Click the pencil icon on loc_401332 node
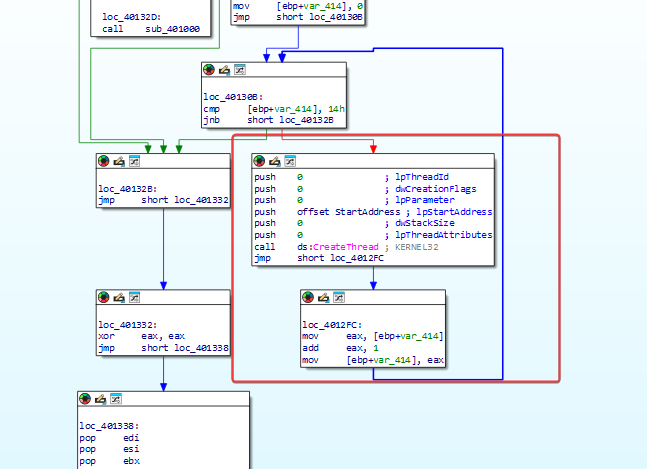 [x=119, y=297]
